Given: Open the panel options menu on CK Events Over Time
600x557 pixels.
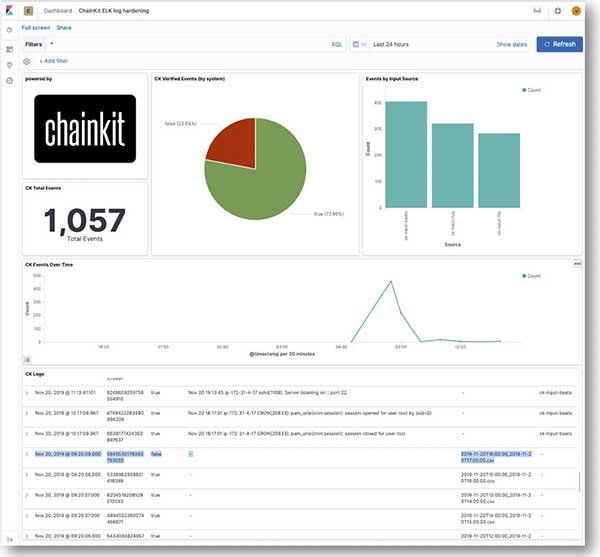Looking at the screenshot, I should point(577,264).
